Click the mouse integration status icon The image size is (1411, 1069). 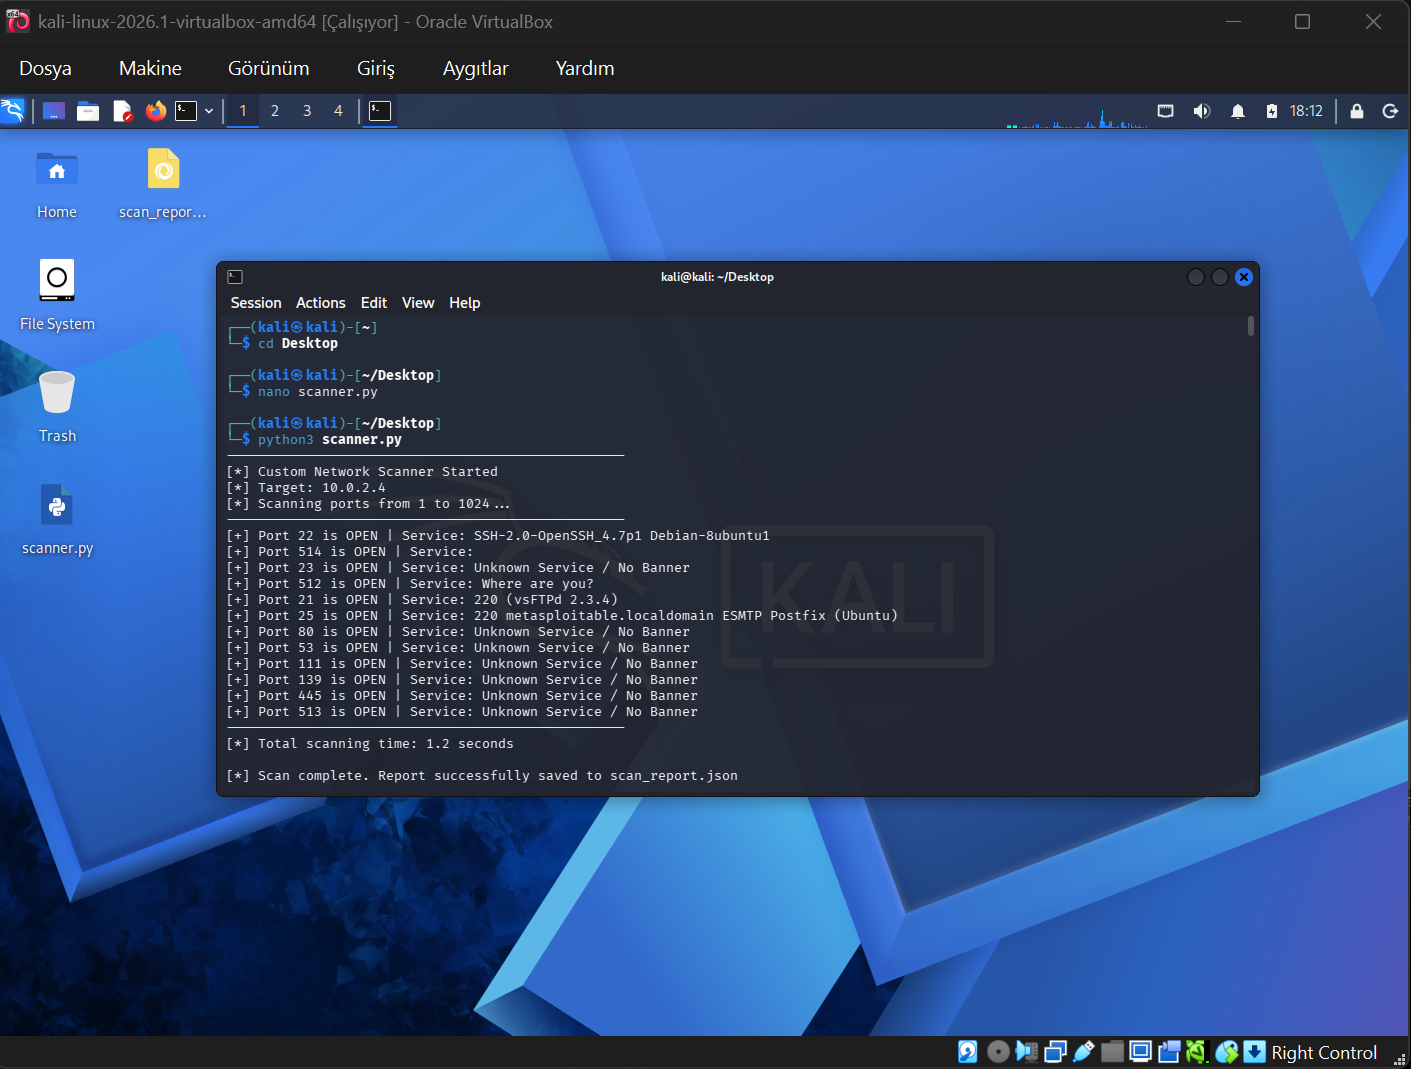[1227, 1052]
